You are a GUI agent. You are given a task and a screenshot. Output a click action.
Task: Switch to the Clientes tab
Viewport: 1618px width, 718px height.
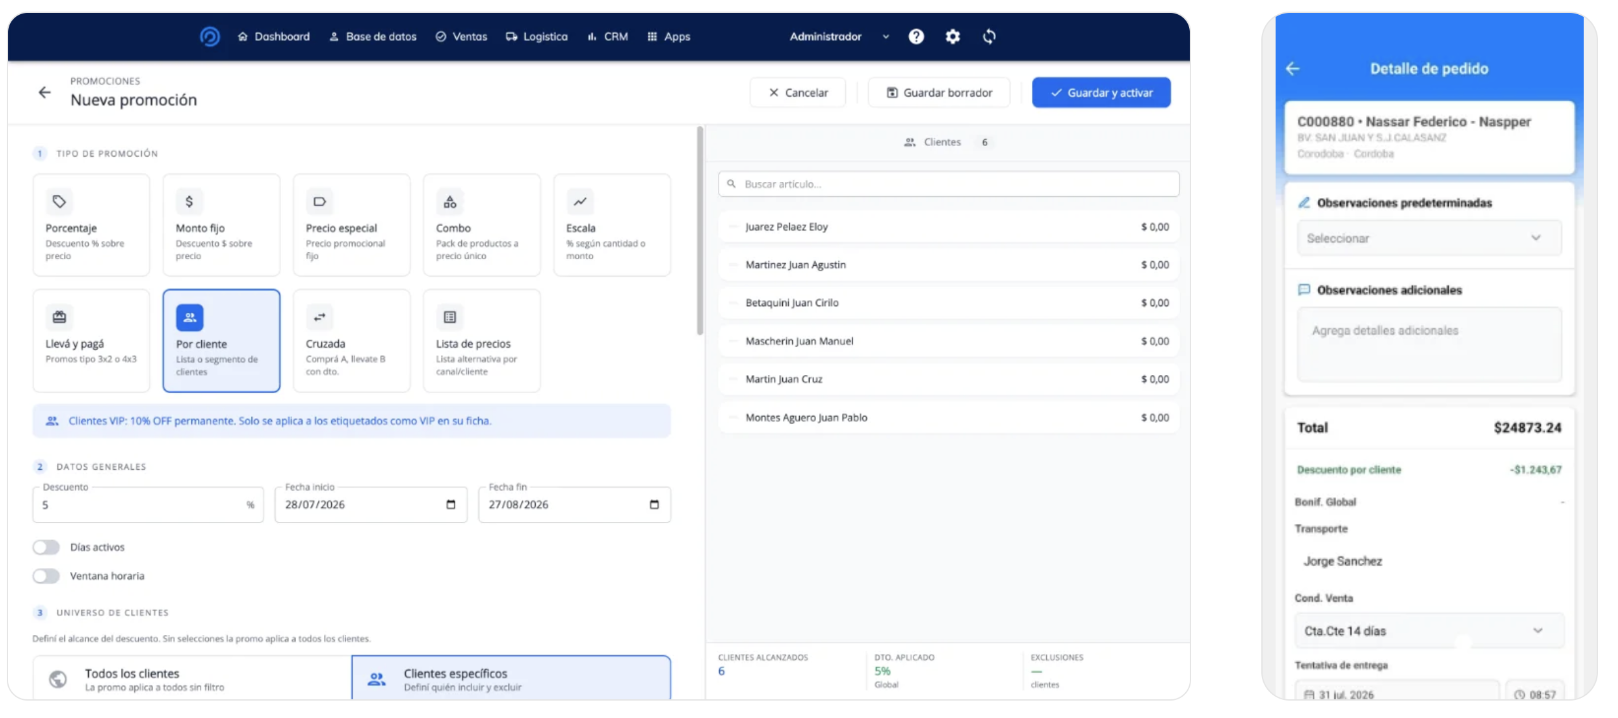[947, 143]
